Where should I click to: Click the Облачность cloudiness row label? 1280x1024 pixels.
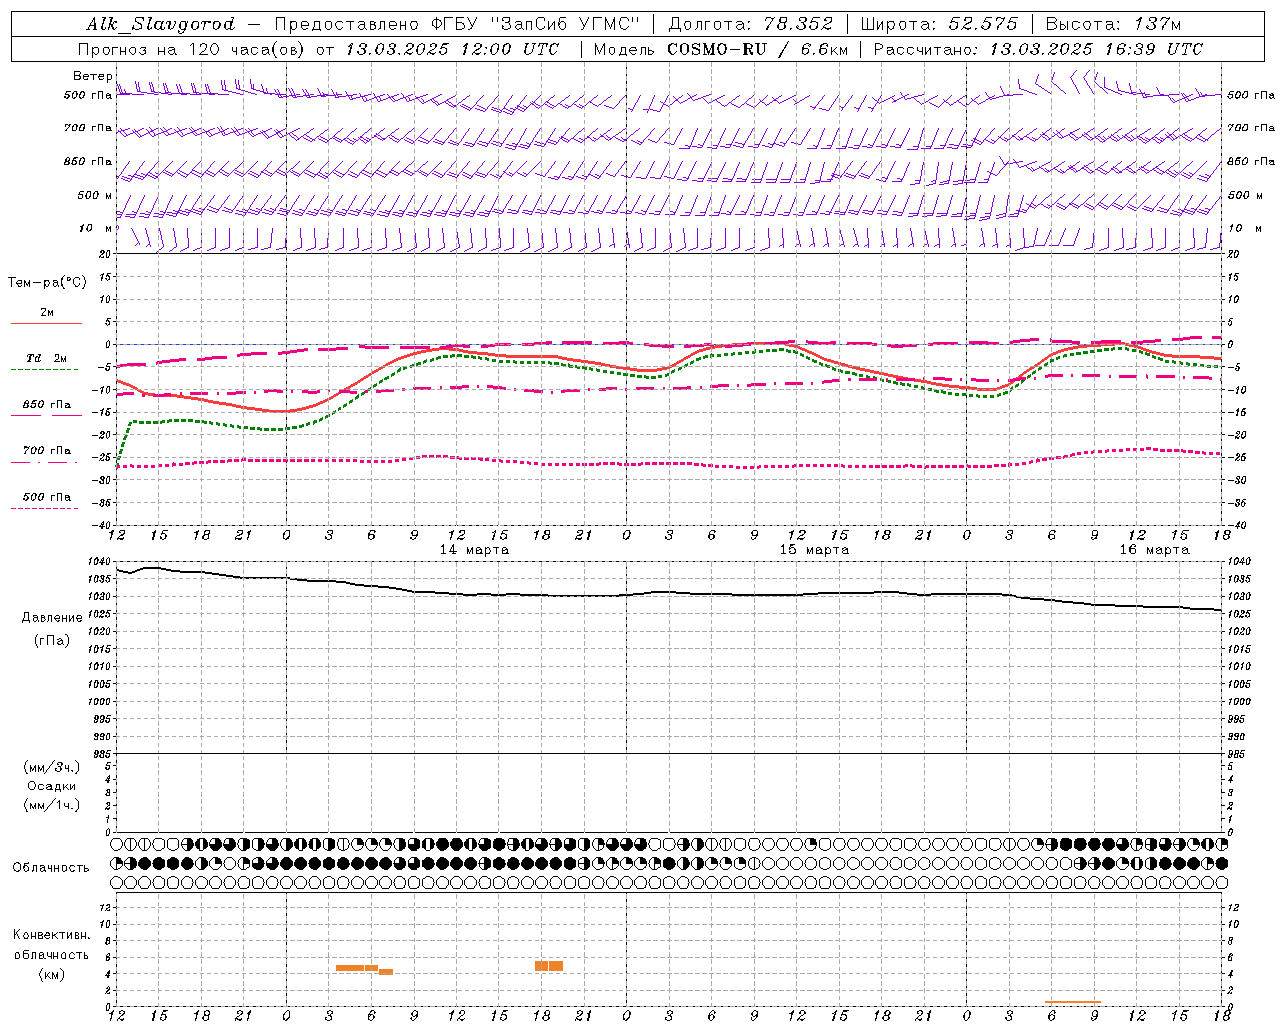pos(51,868)
